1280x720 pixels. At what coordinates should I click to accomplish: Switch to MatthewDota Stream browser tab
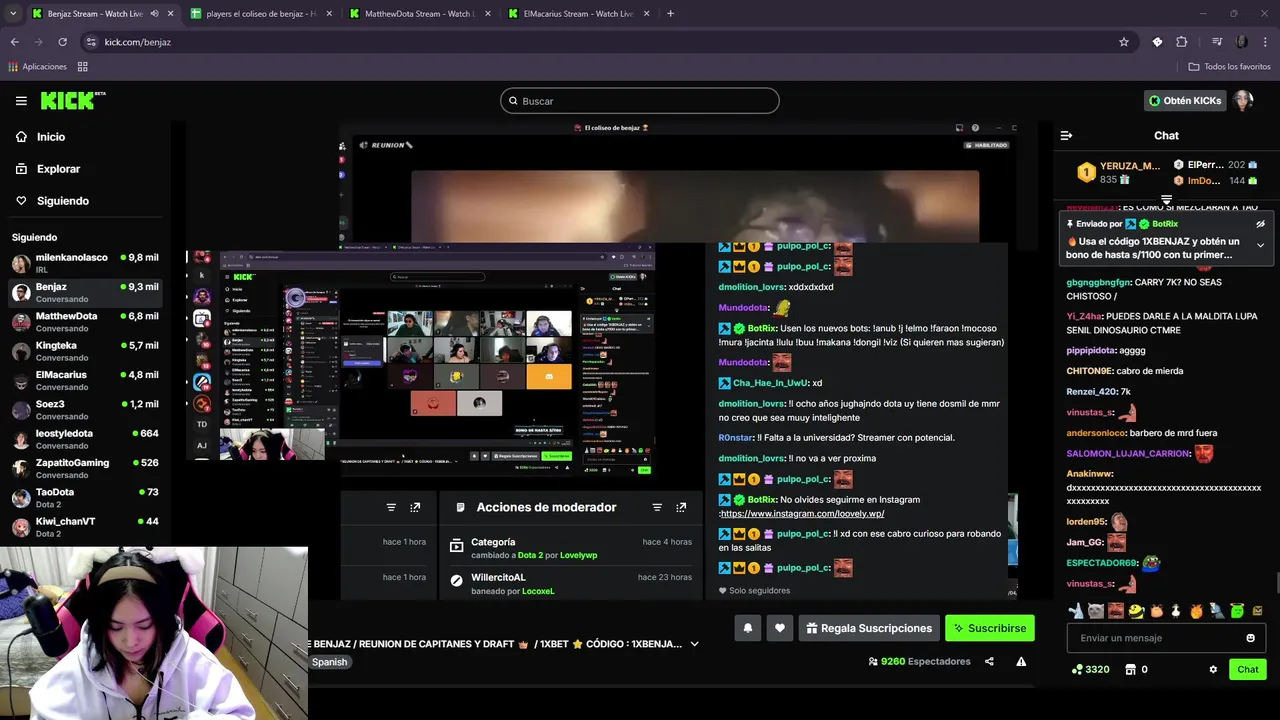pos(418,14)
